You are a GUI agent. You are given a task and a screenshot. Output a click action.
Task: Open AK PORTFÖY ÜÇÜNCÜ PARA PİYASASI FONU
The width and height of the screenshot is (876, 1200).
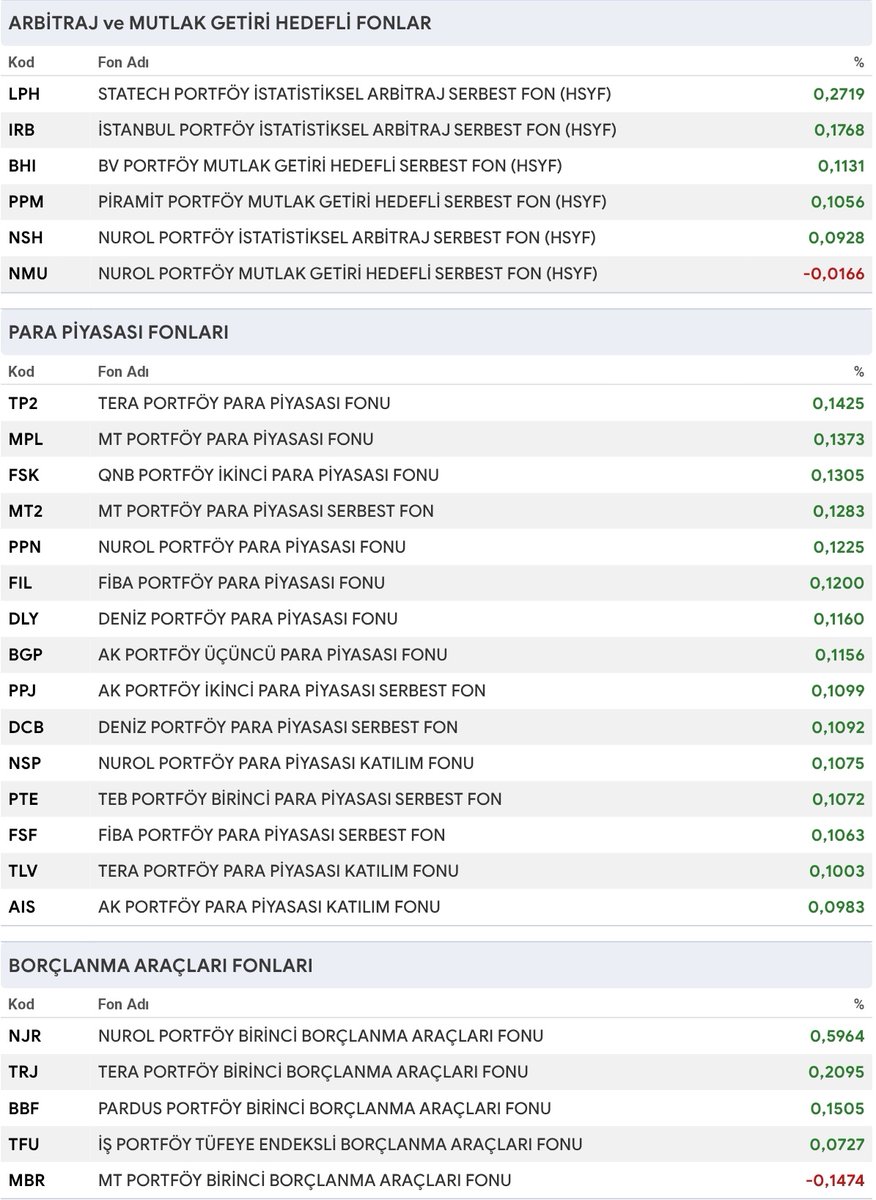click(273, 655)
